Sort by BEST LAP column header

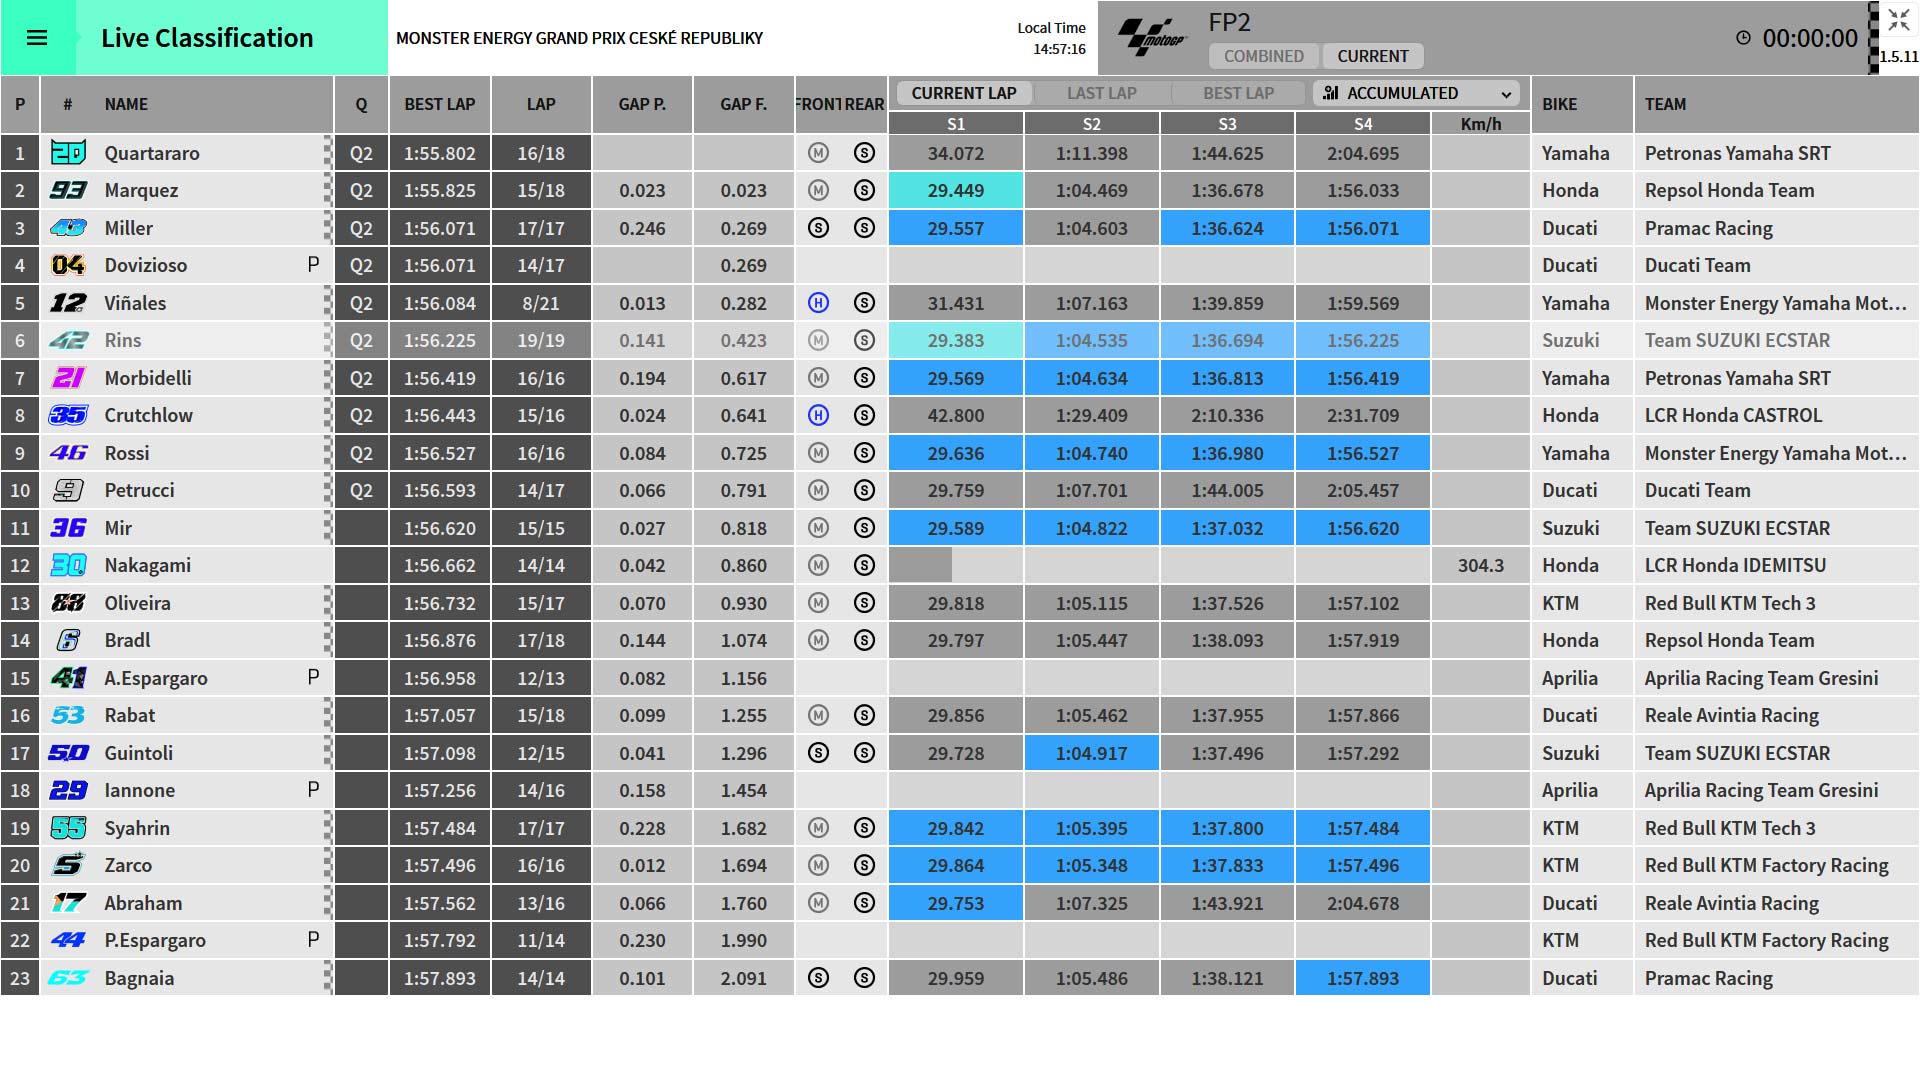click(440, 104)
